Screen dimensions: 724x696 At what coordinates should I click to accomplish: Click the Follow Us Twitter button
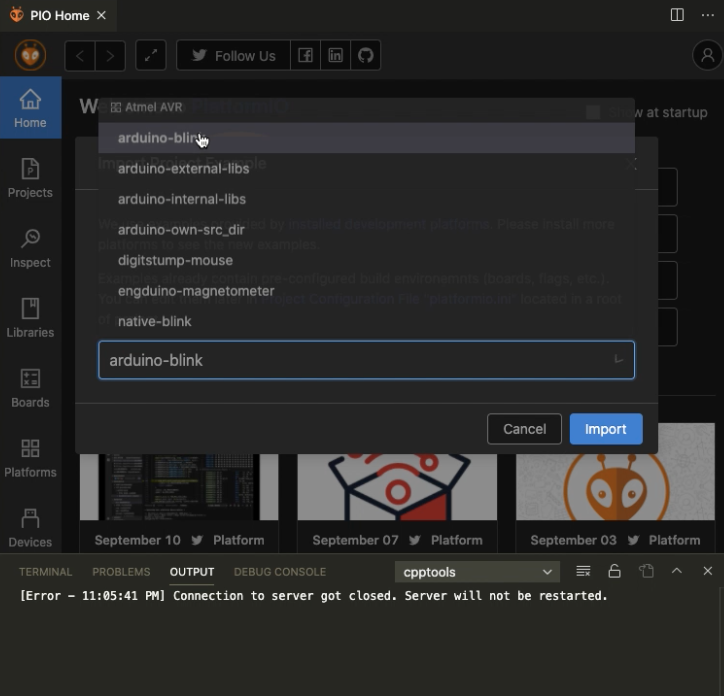pos(234,55)
